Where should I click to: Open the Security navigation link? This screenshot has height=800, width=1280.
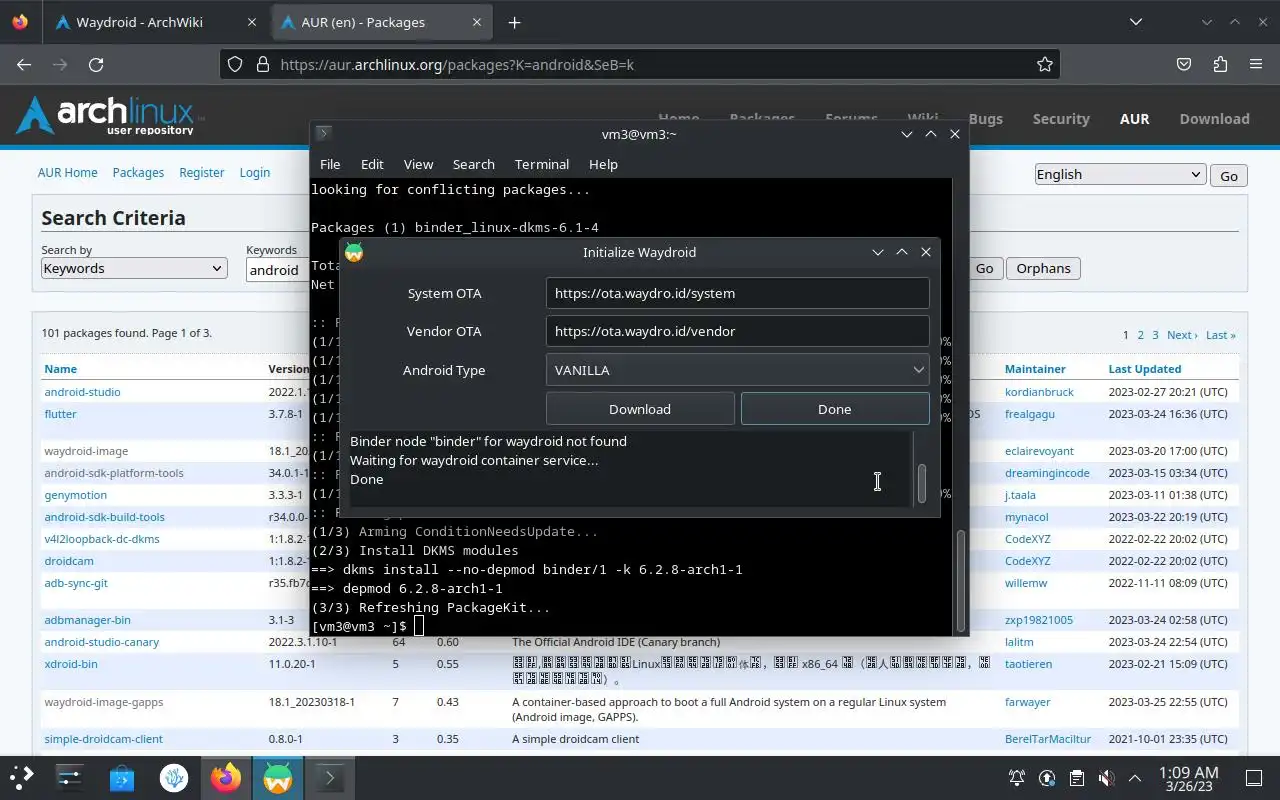point(1061,118)
